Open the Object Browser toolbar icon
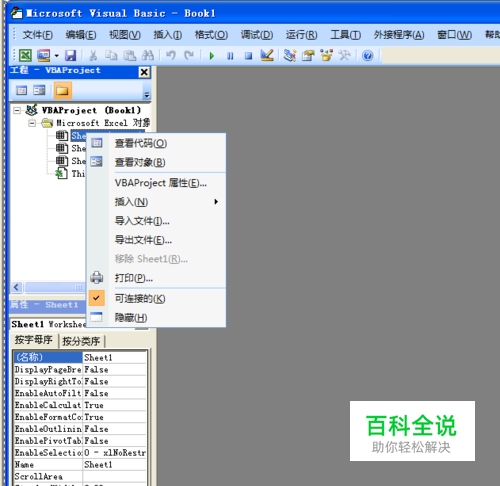The image size is (500, 486). [326, 55]
